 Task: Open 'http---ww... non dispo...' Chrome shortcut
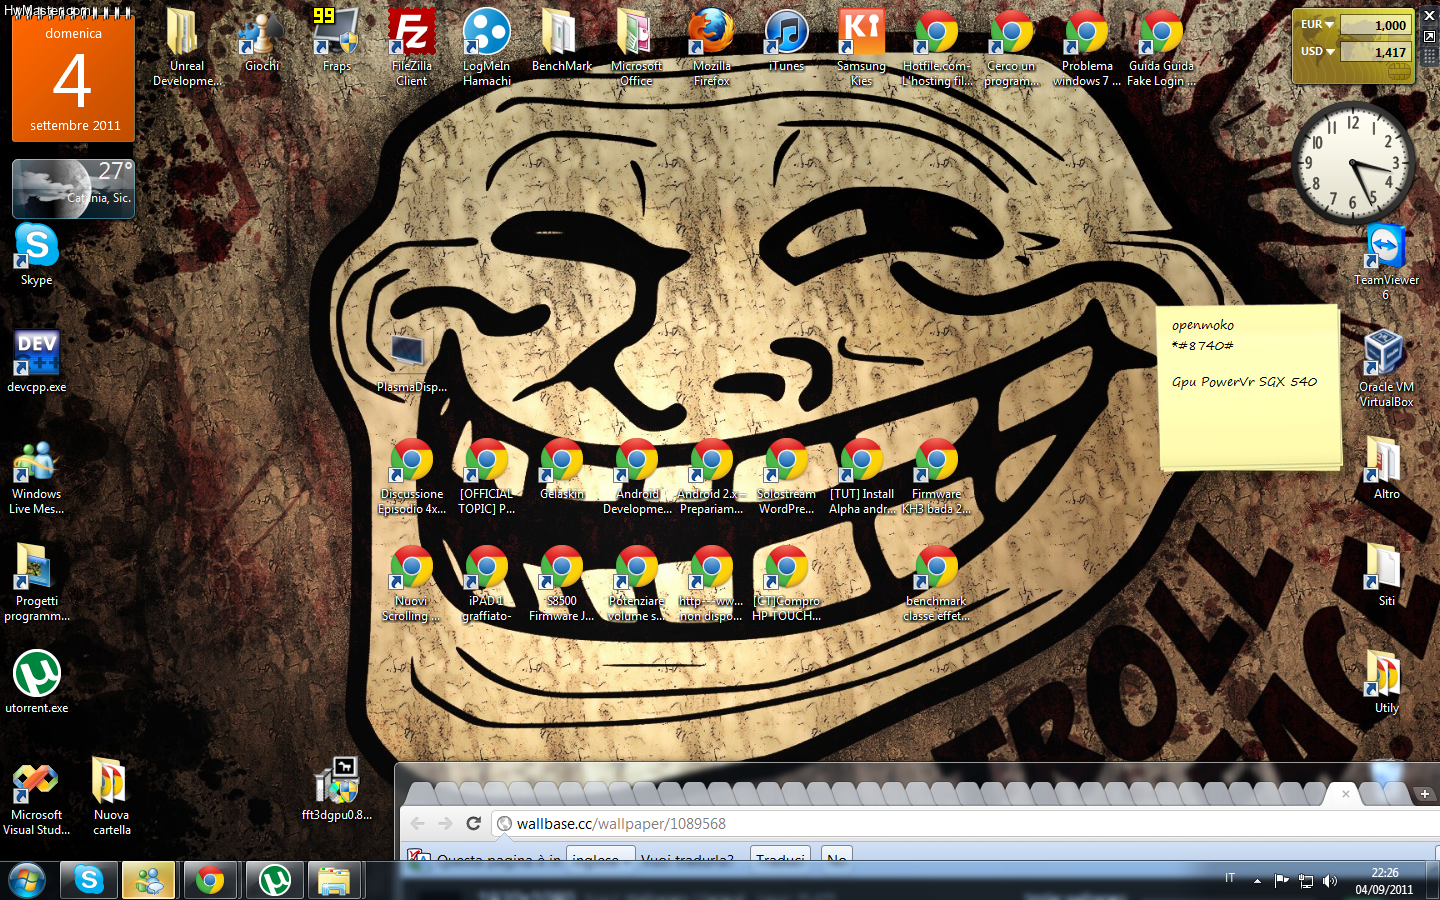coord(711,583)
